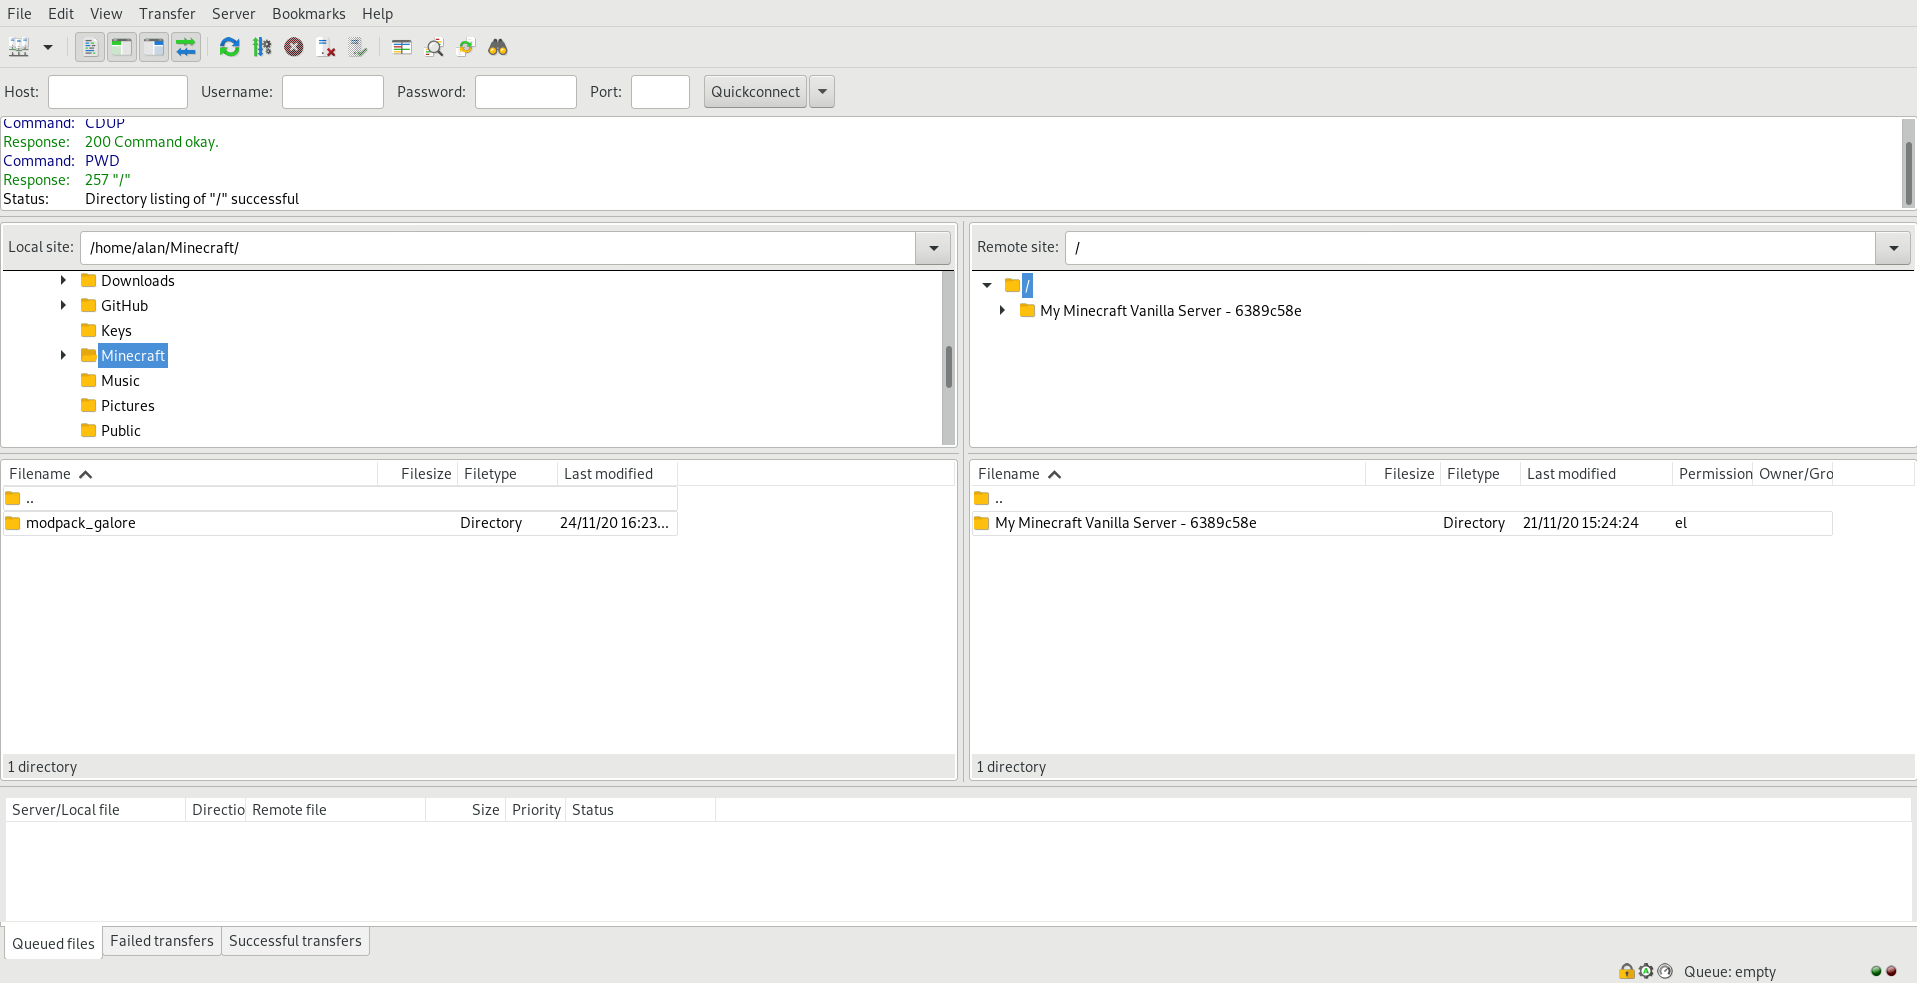Open the Bookmarks menu

(309, 13)
